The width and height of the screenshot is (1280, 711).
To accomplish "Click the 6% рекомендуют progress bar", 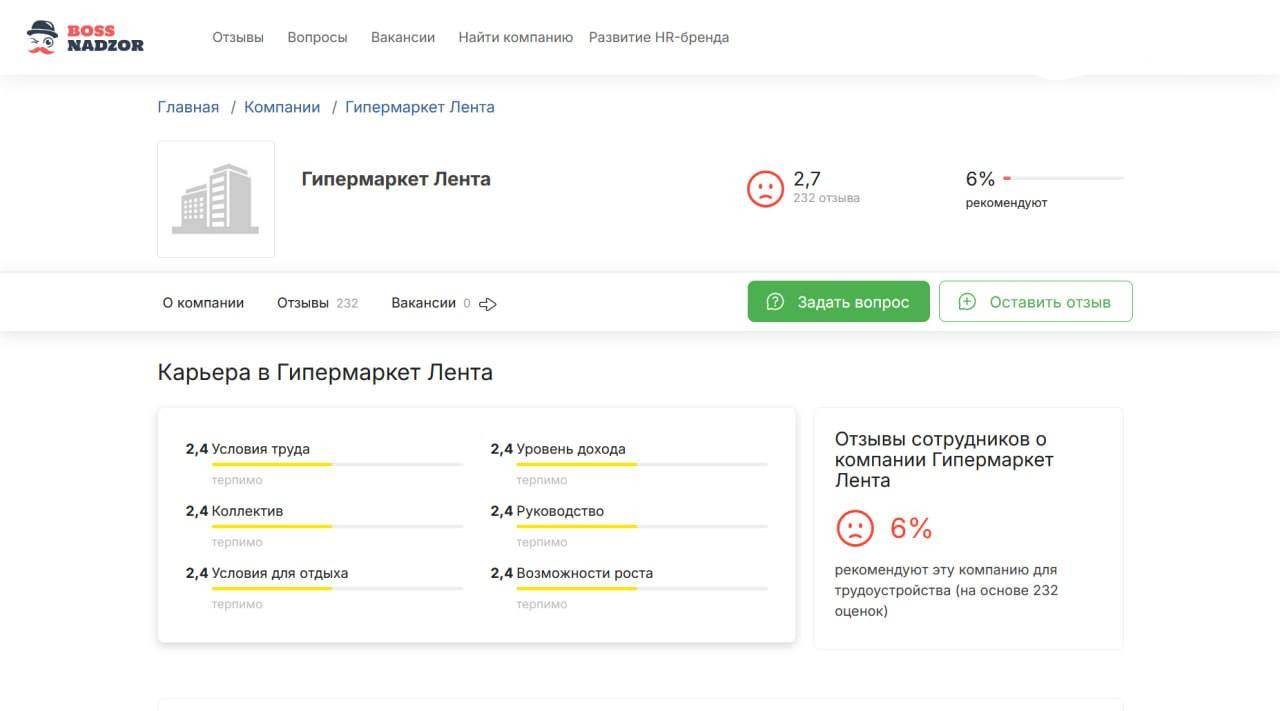I will 1063,179.
